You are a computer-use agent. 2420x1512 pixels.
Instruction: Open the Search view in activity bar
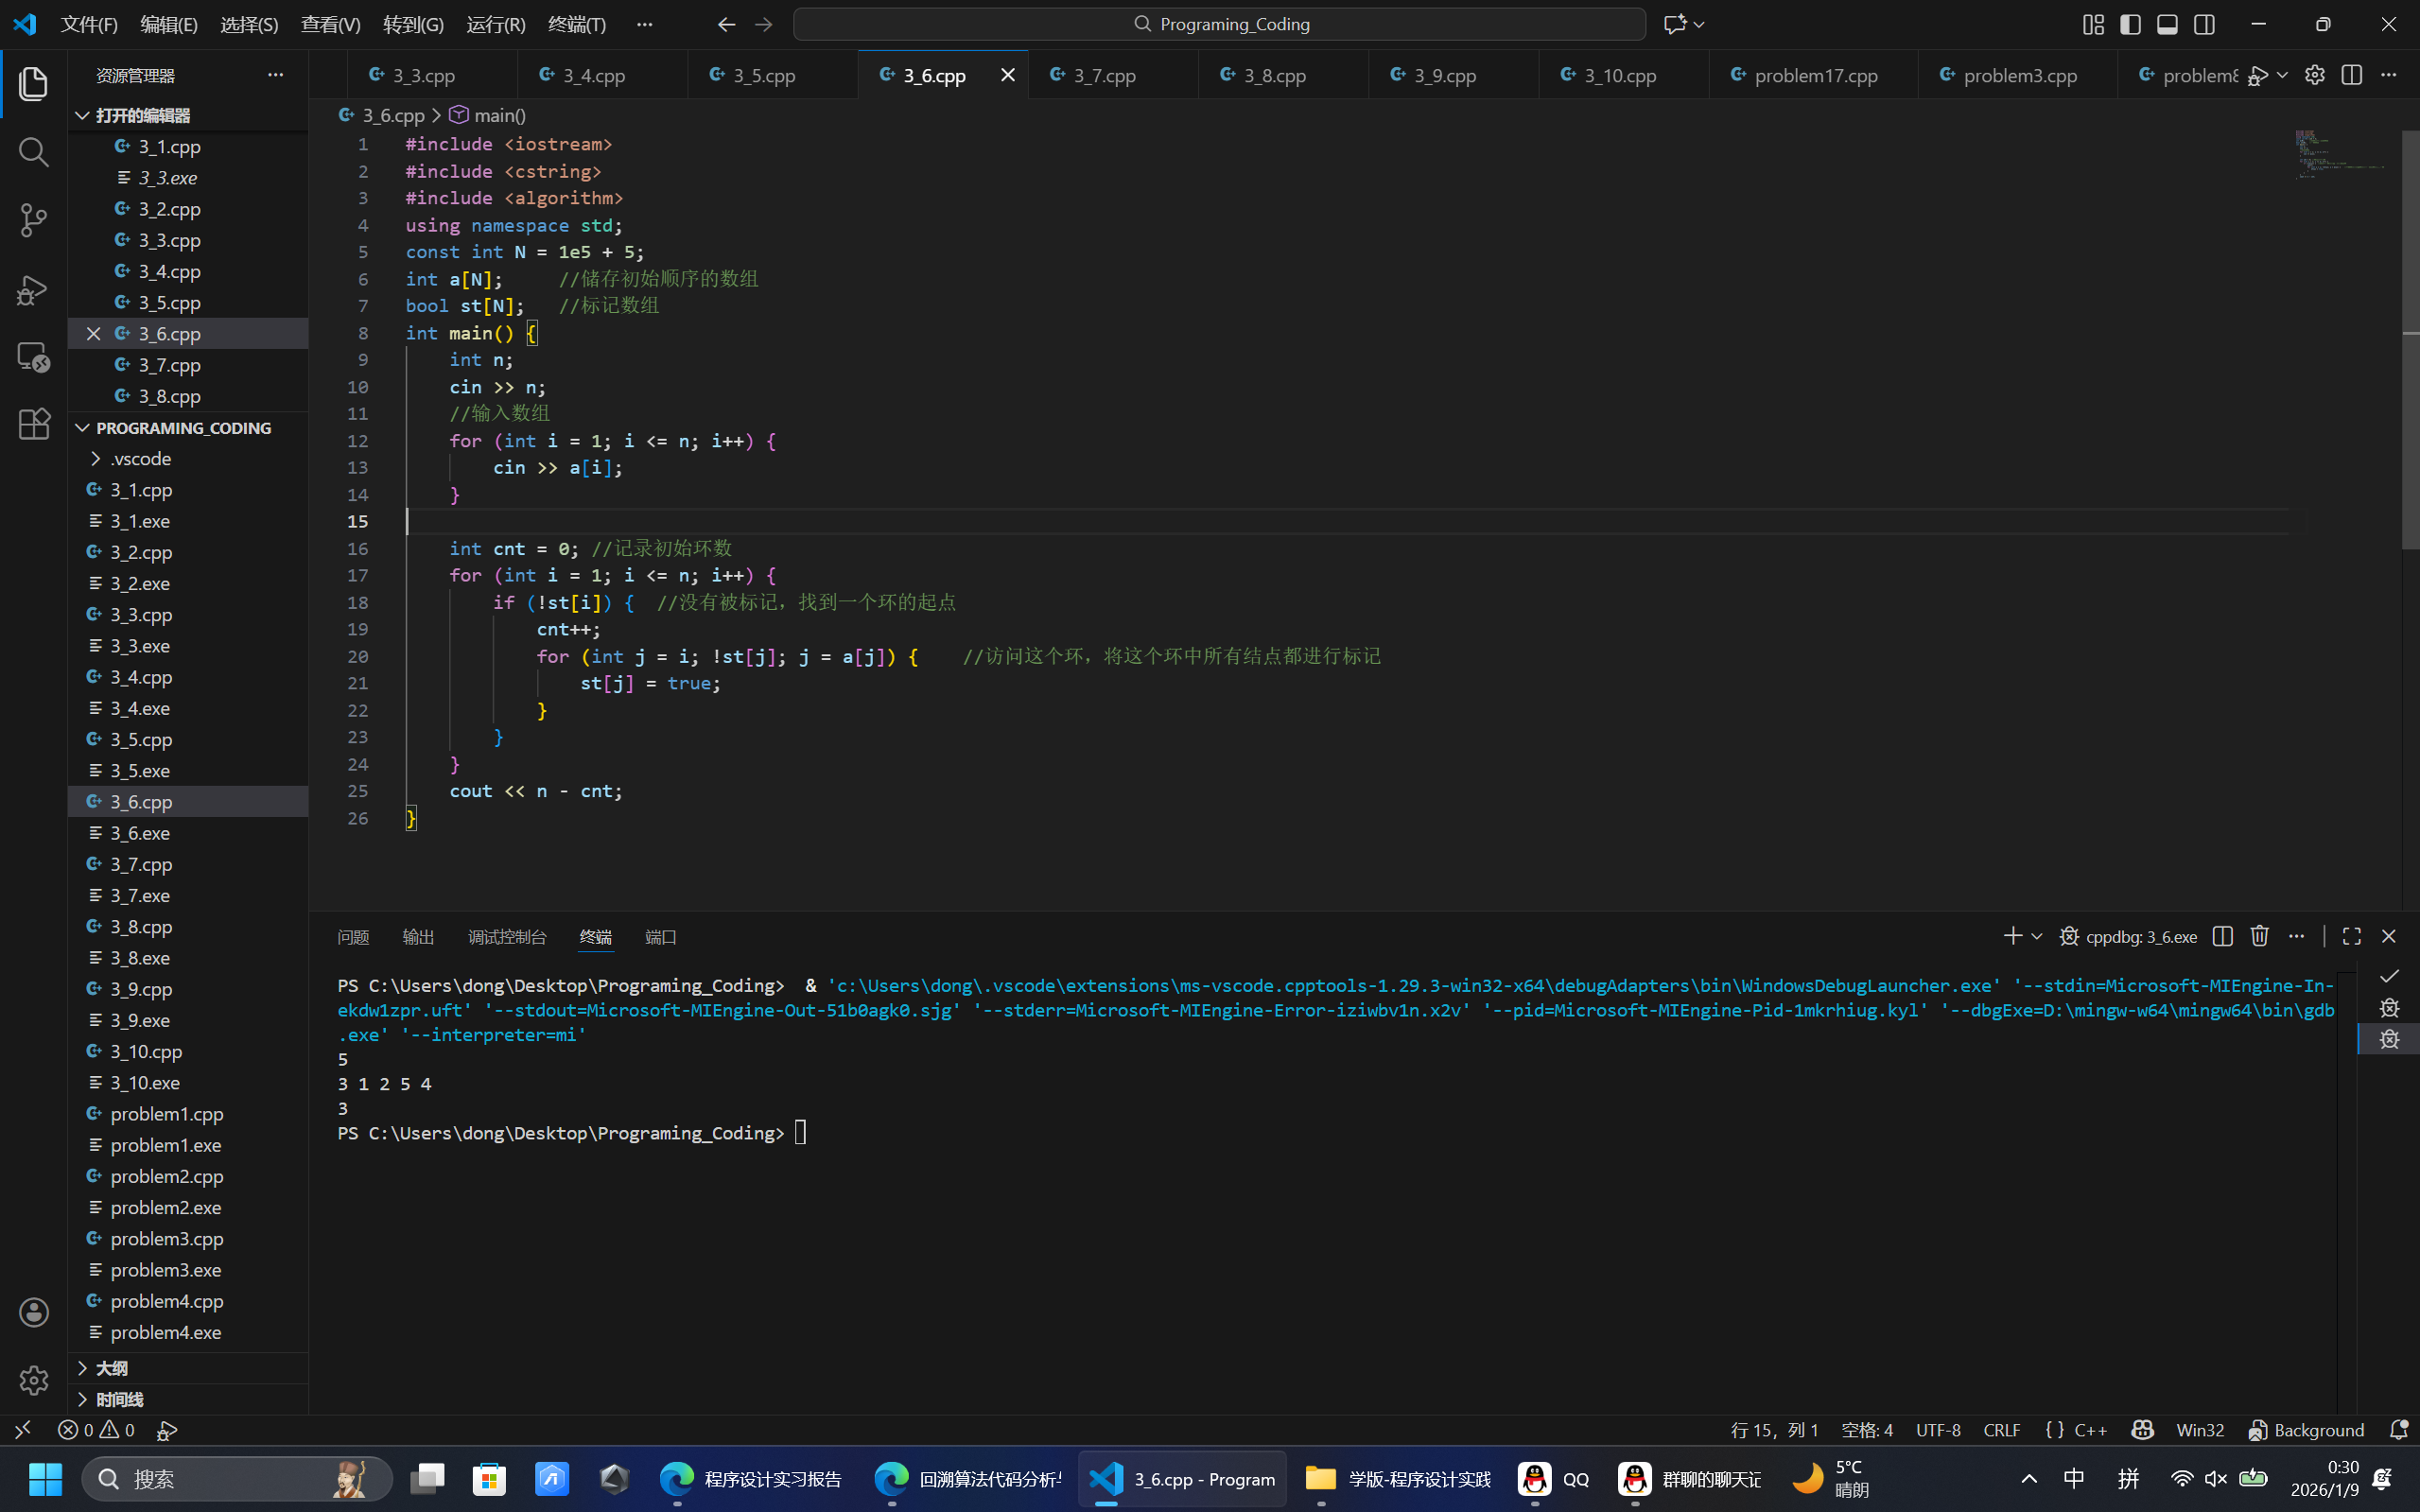click(34, 152)
